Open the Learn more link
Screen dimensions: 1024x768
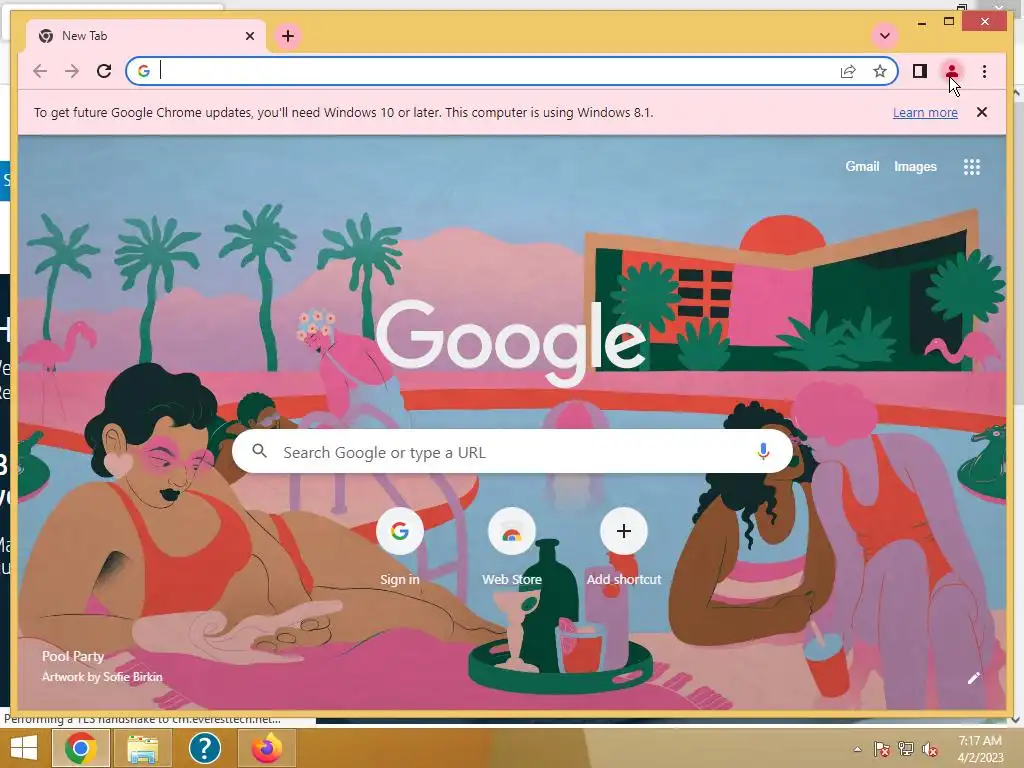click(925, 112)
